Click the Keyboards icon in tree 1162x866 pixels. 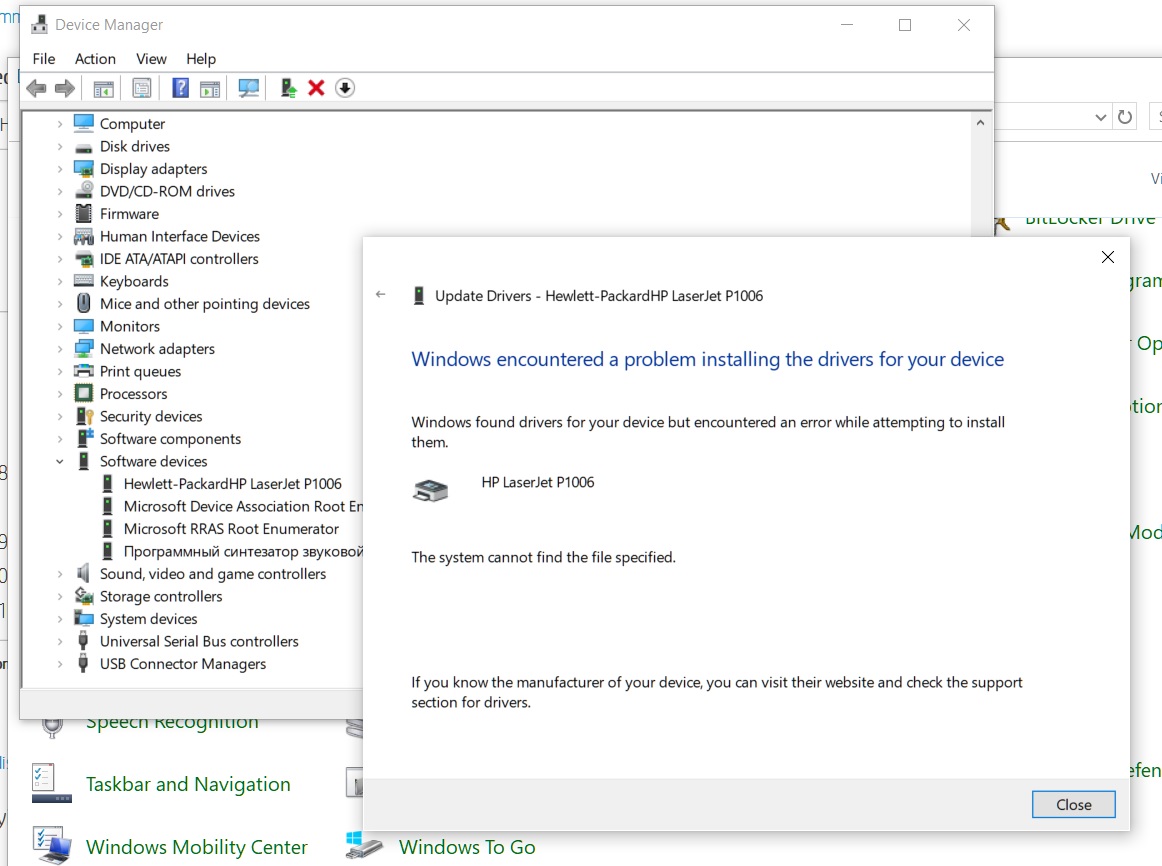point(84,281)
